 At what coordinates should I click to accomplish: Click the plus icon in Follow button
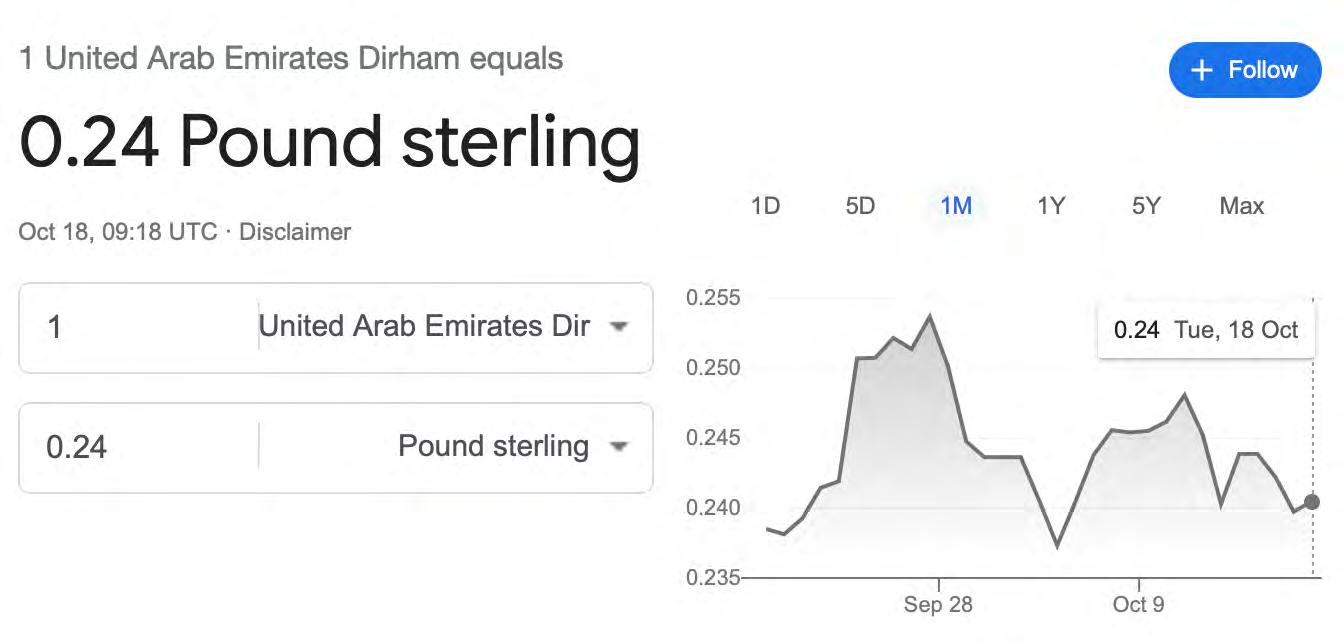click(1203, 70)
